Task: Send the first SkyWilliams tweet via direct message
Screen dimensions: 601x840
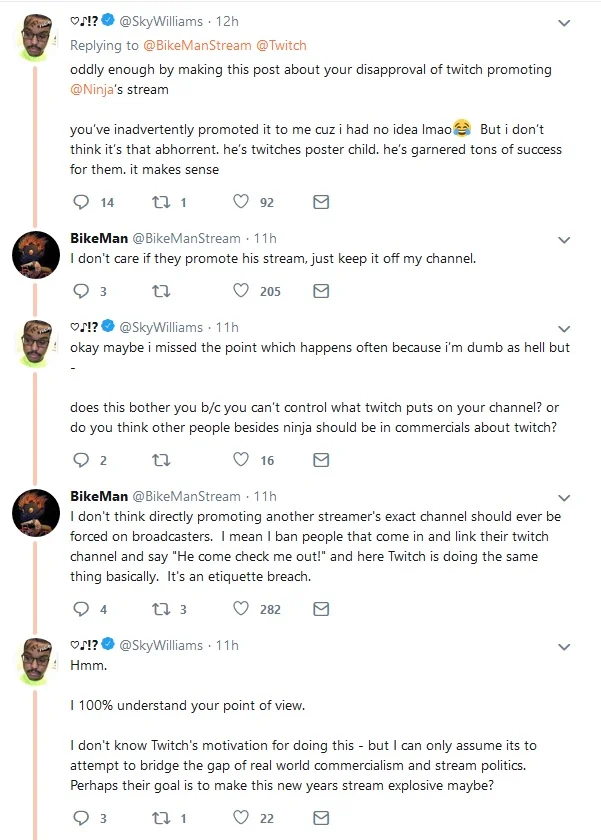Action: tap(321, 202)
